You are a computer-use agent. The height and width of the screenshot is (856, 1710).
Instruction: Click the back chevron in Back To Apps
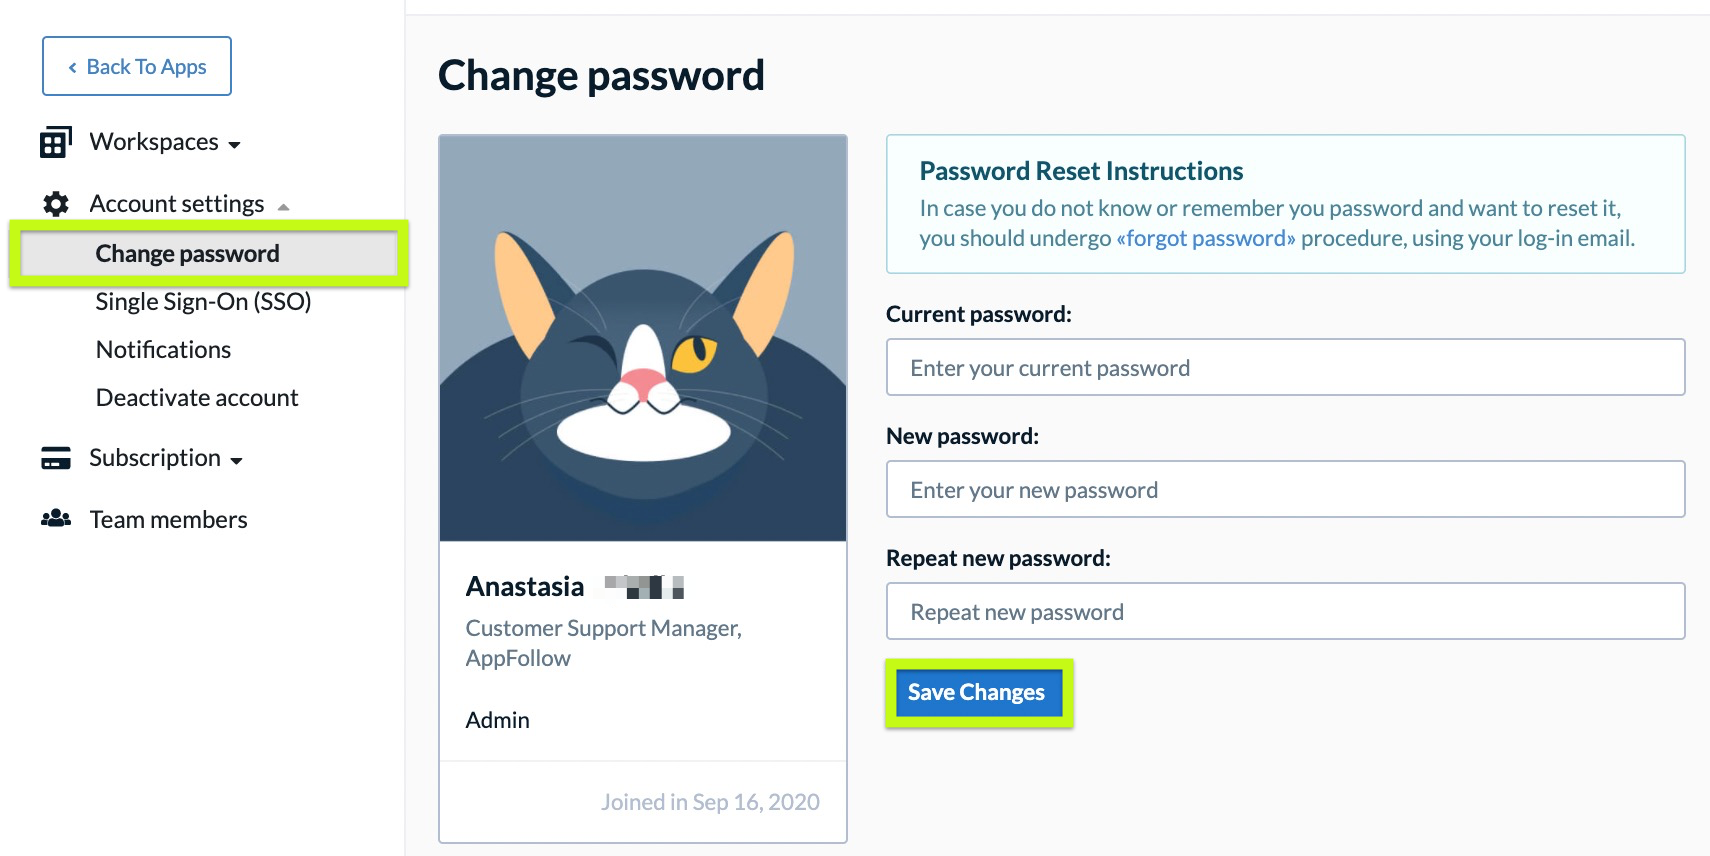click(72, 67)
